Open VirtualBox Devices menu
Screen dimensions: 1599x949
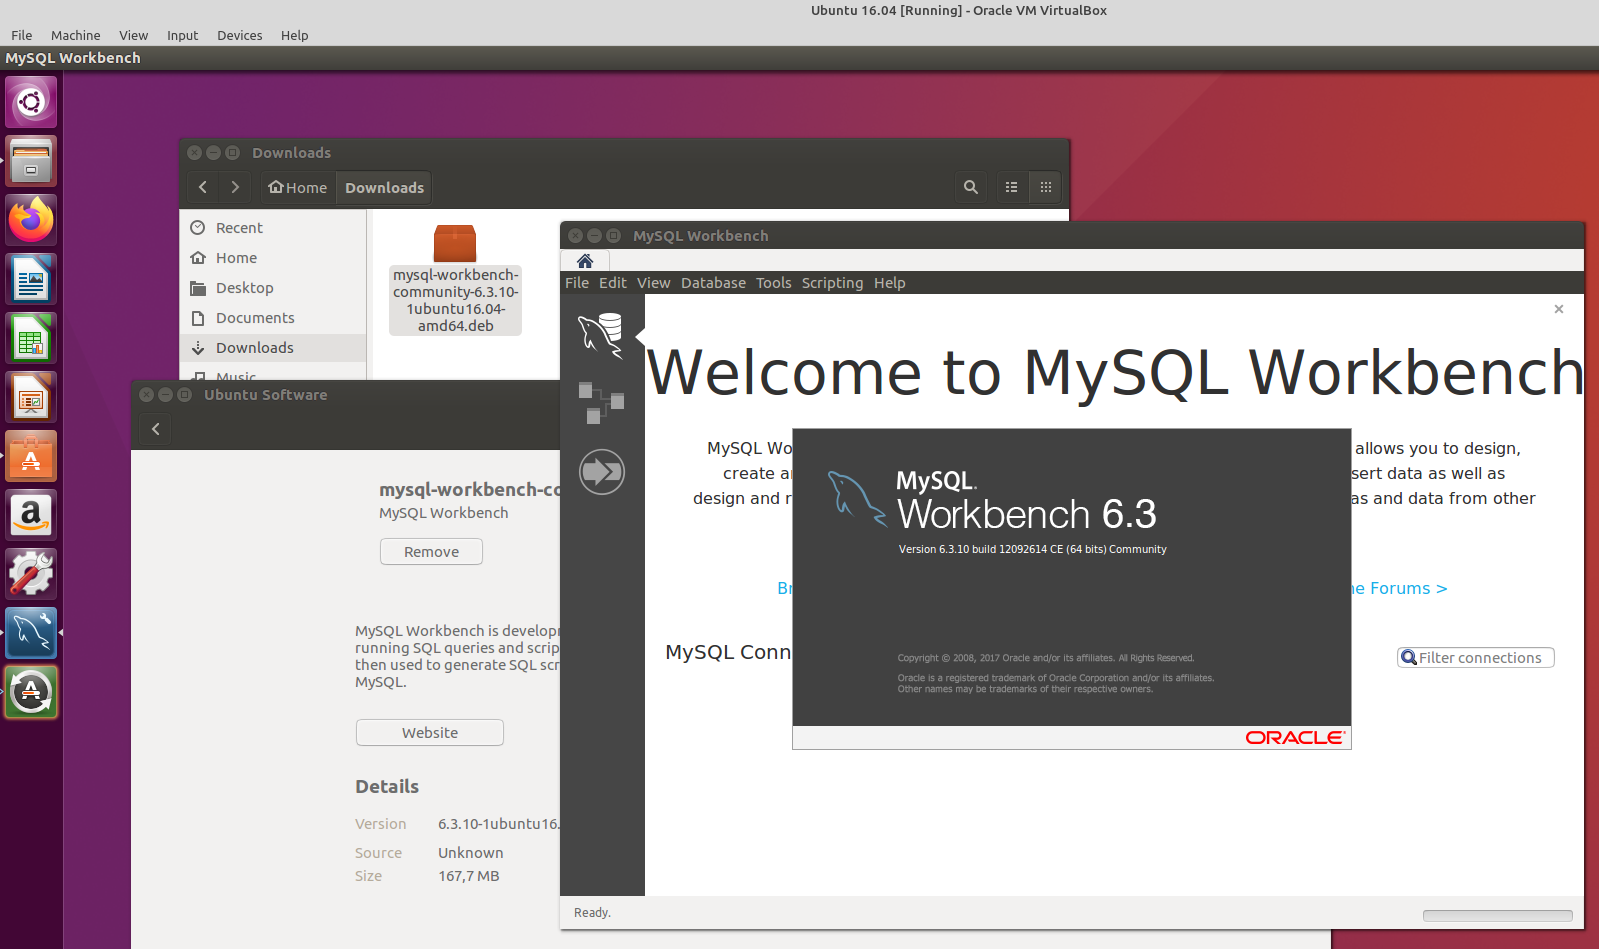click(240, 35)
